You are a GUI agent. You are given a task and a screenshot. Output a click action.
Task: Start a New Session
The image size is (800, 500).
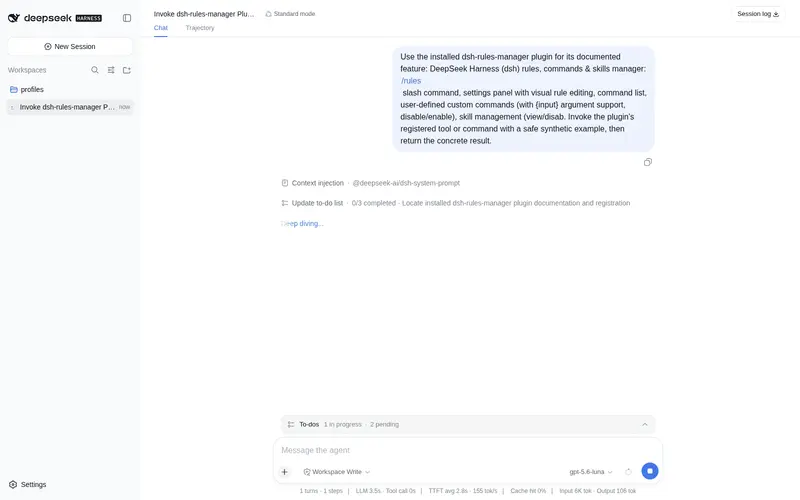pos(70,46)
